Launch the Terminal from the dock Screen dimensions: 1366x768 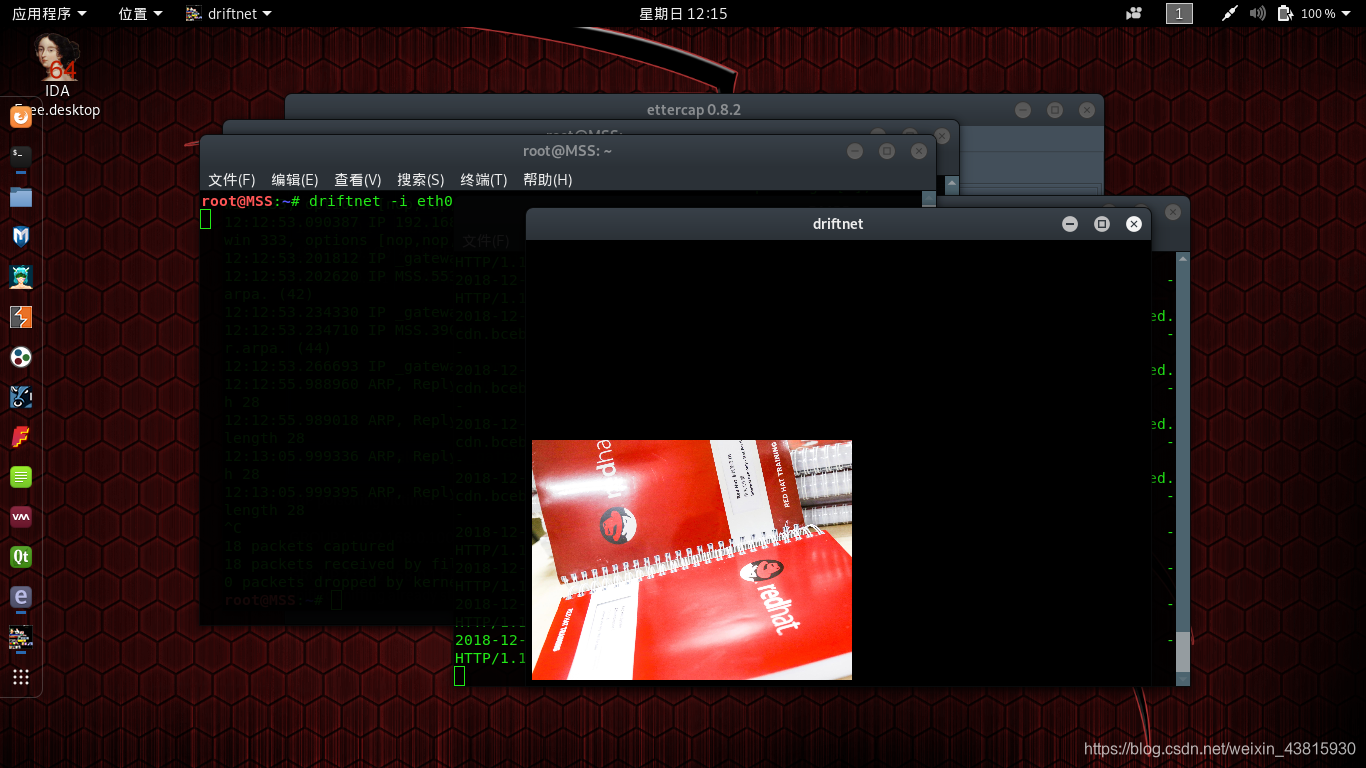21,156
